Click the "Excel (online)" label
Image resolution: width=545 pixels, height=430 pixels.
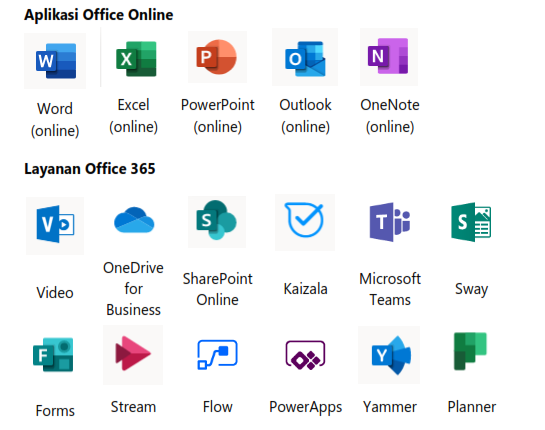point(133,116)
